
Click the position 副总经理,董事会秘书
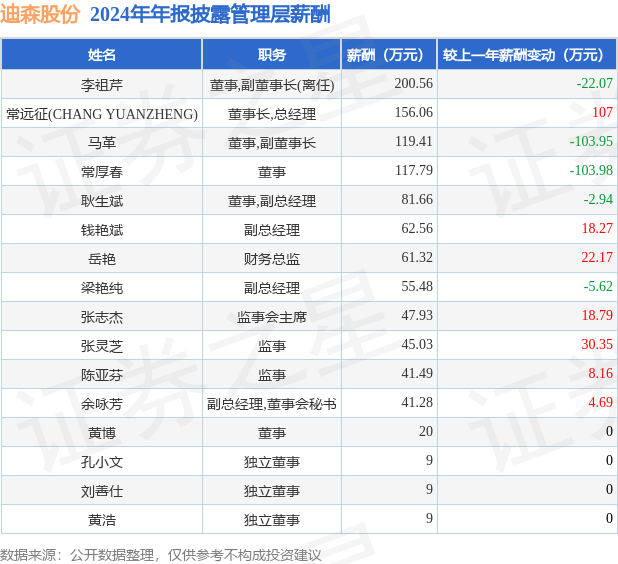coord(272,404)
